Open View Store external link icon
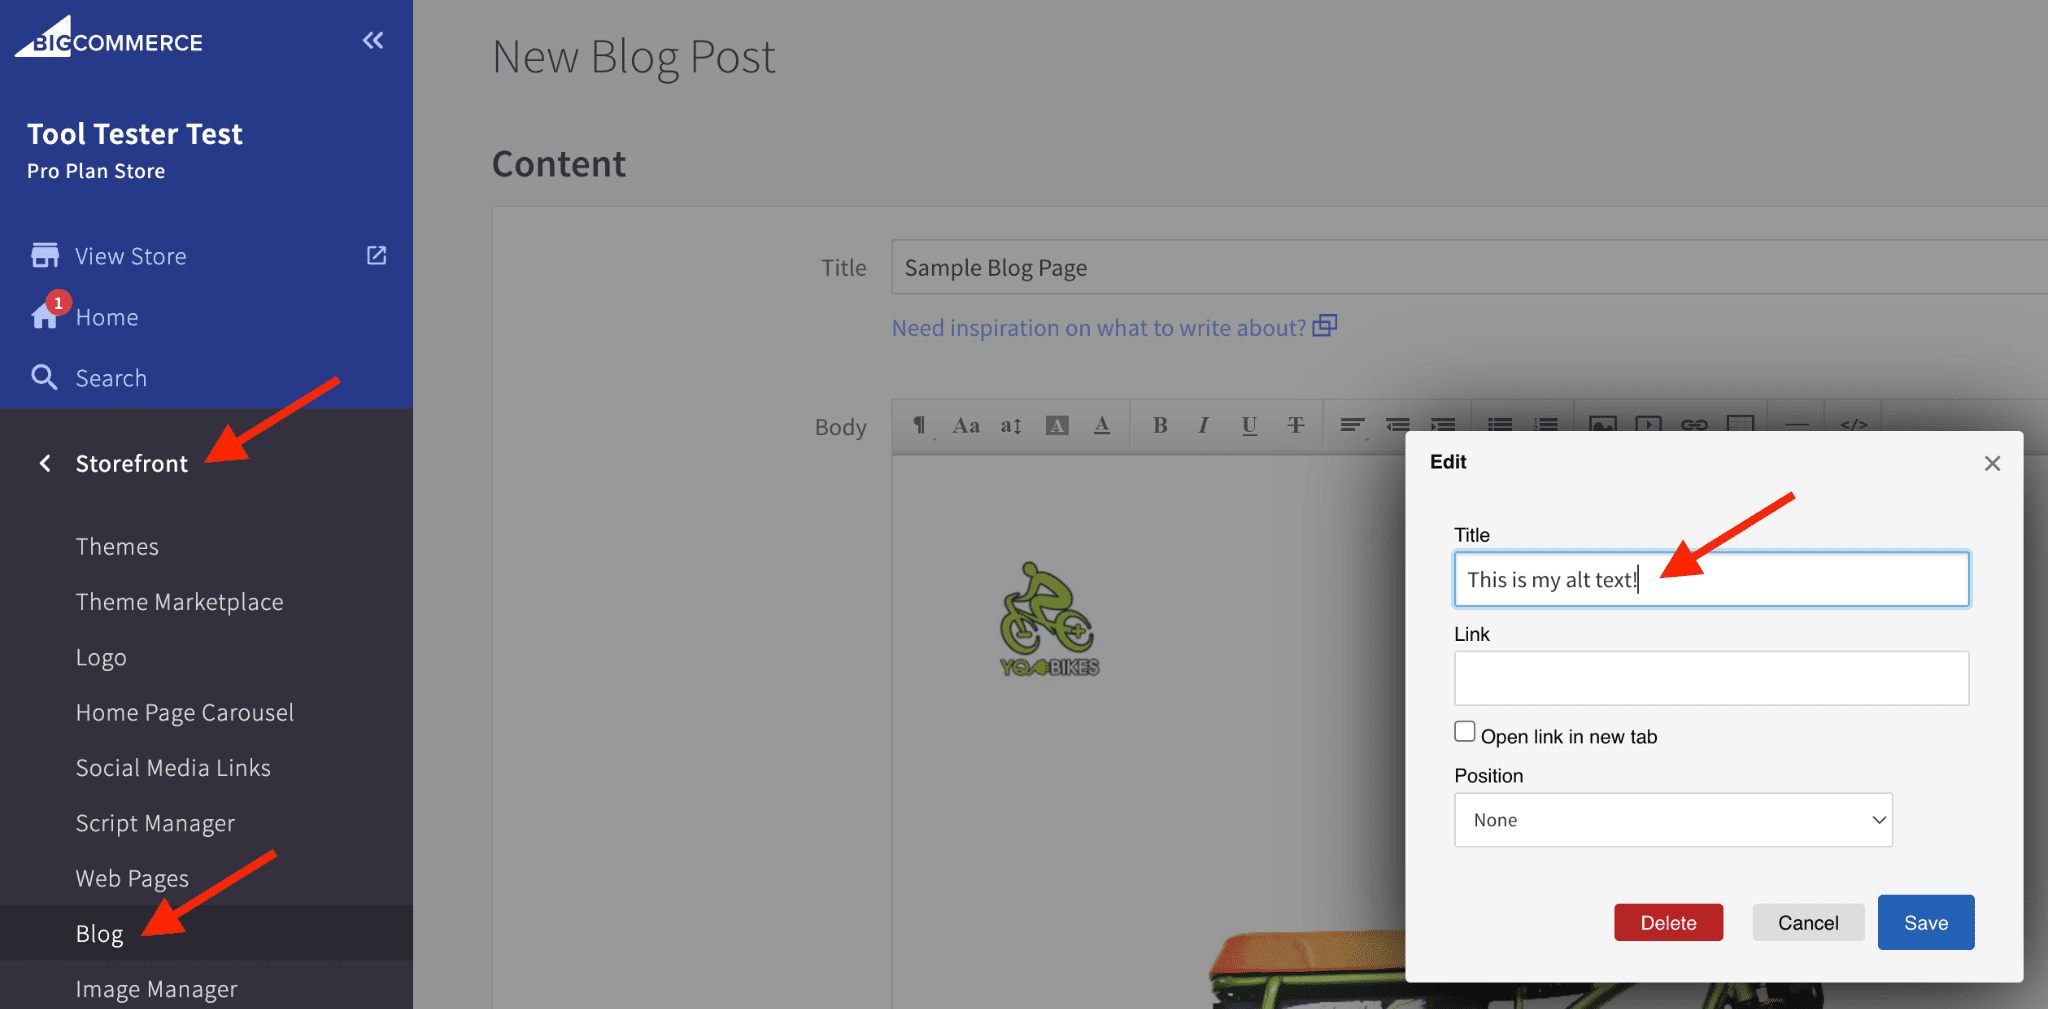This screenshot has height=1009, width=2048. (377, 255)
